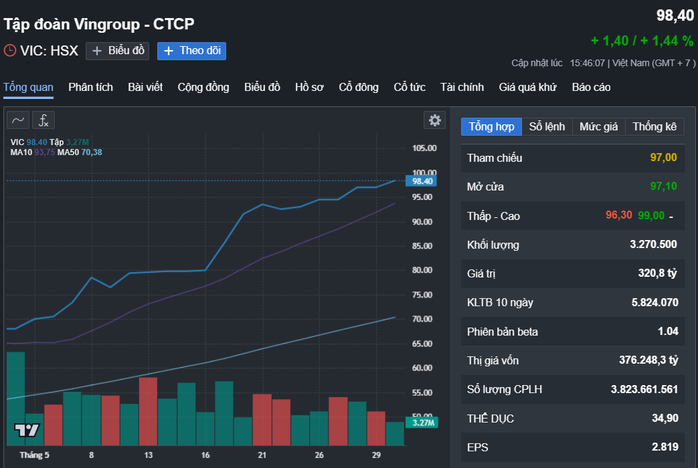Click KLTB 10 ngày value 5.824.070
The height and width of the screenshot is (468, 698).
click(x=655, y=303)
